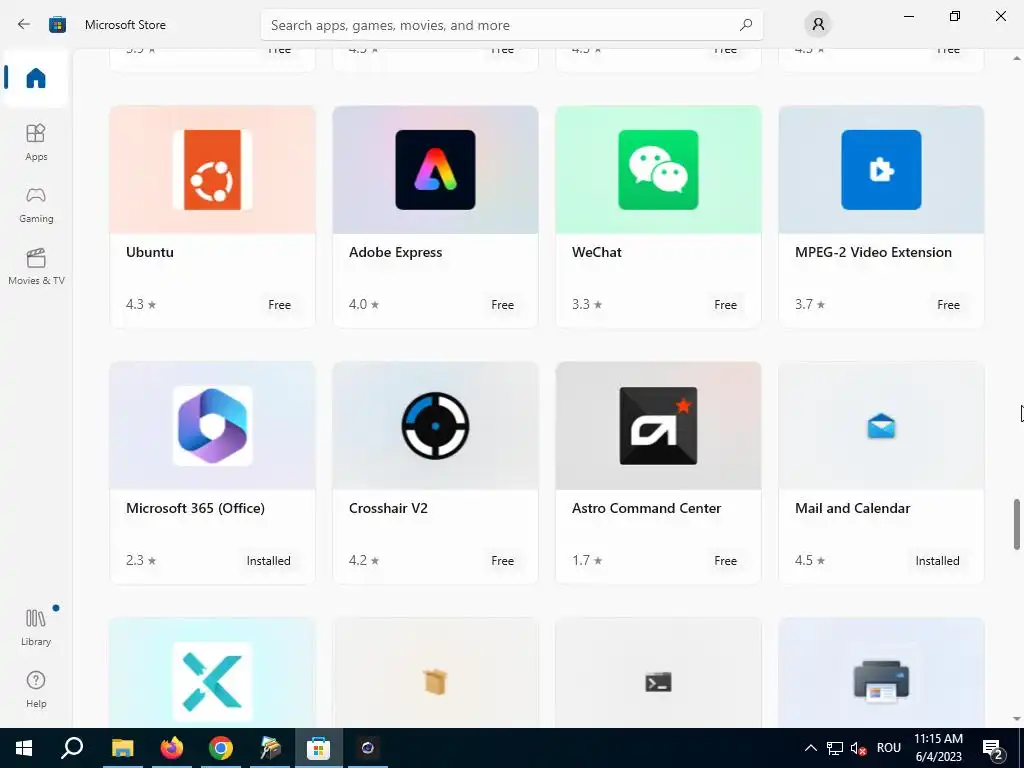Click the WeChat title text
This screenshot has width=1024, height=768.
point(596,252)
